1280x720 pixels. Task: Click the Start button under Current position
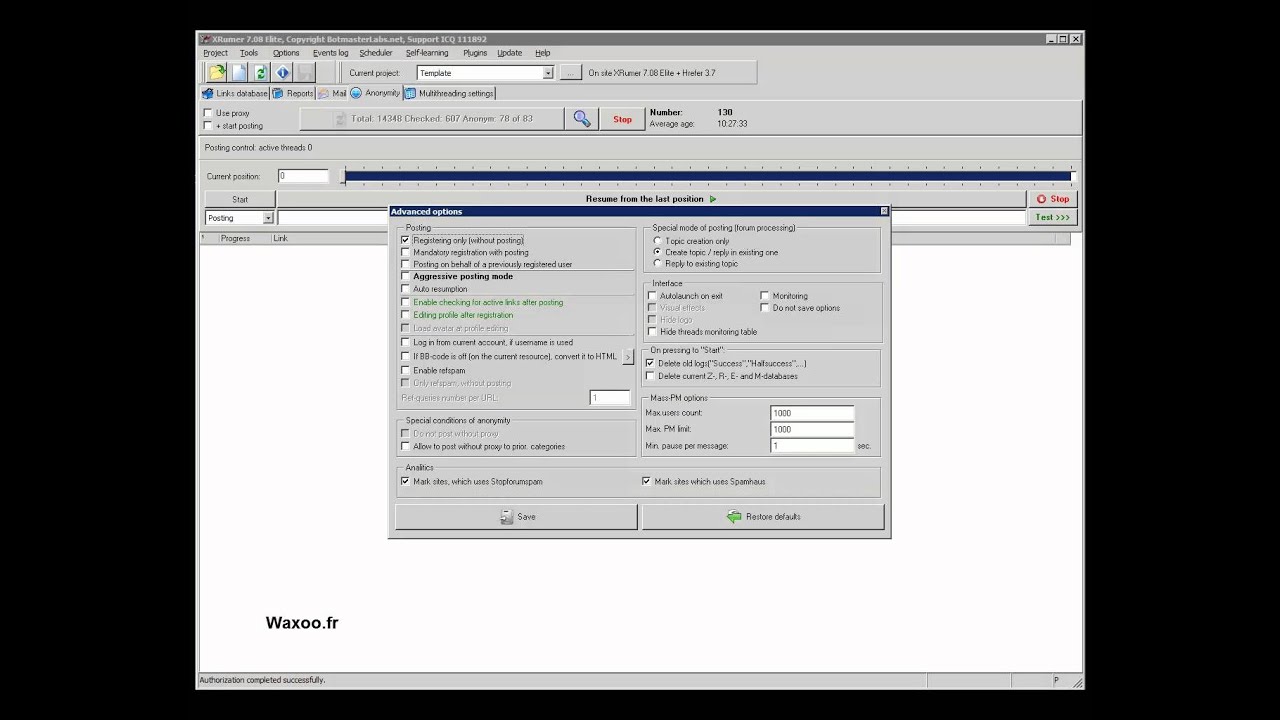240,199
